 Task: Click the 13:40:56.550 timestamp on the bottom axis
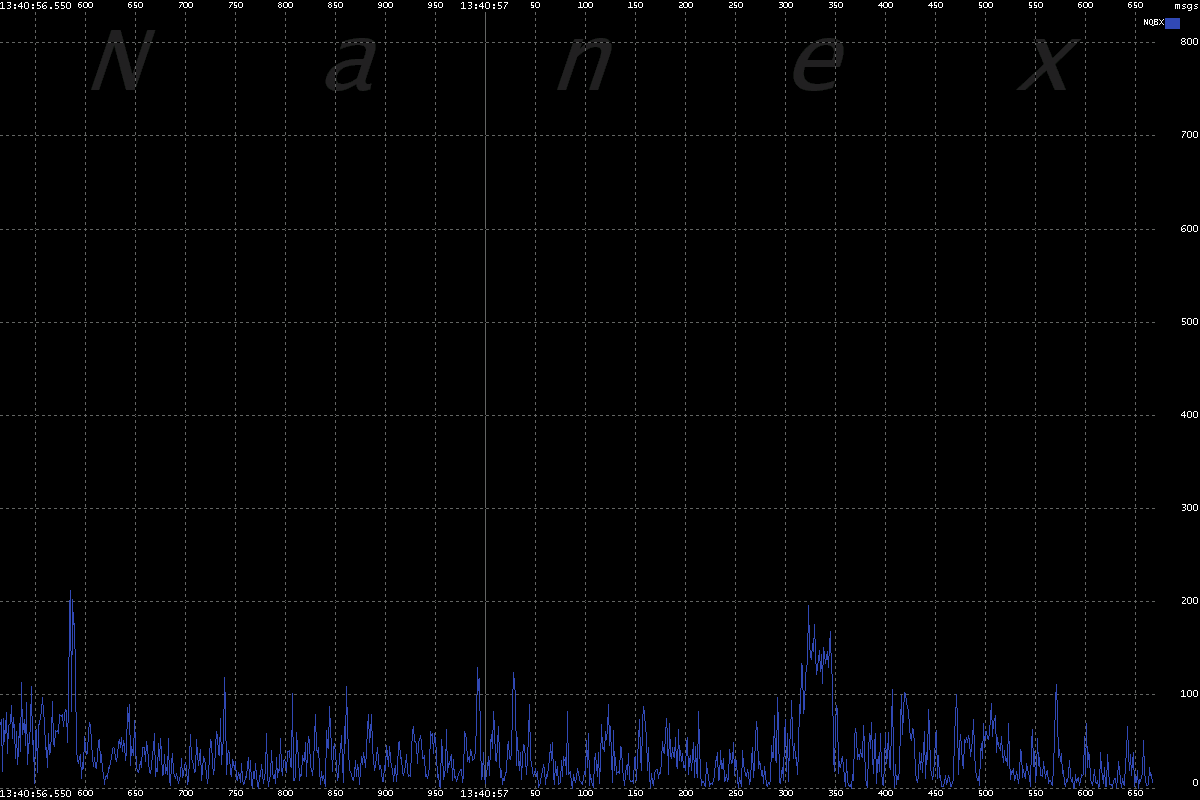point(36,793)
